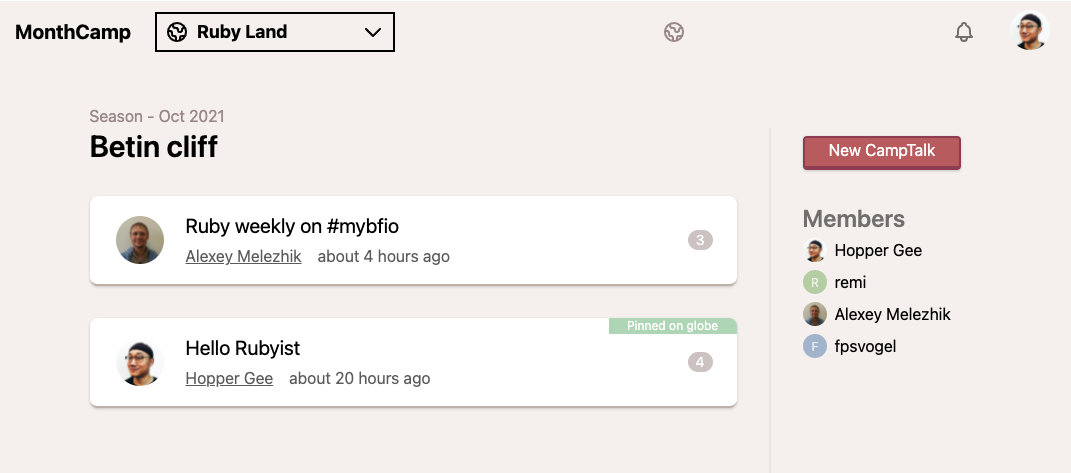Click Hopper Gee's avatar on the Hello Rubyist post
The height and width of the screenshot is (473, 1071).
coord(140,362)
